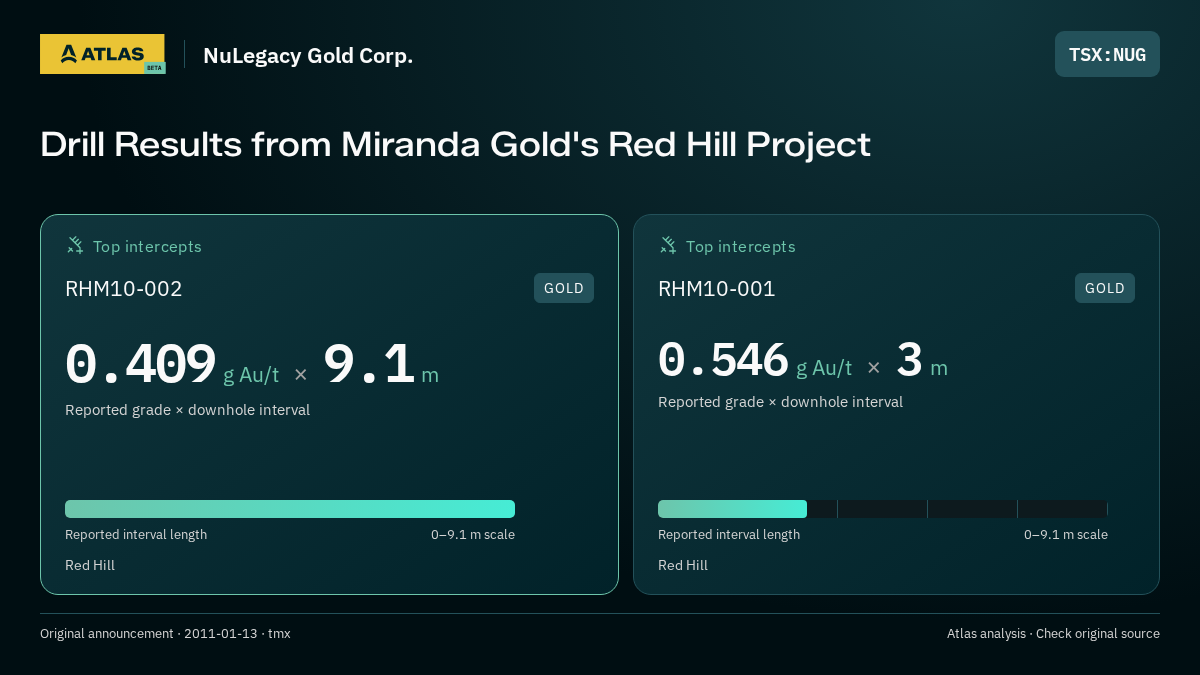This screenshot has height=675, width=1200.
Task: Click the Red Hill label on the RHM10-001 card
Action: click(683, 565)
